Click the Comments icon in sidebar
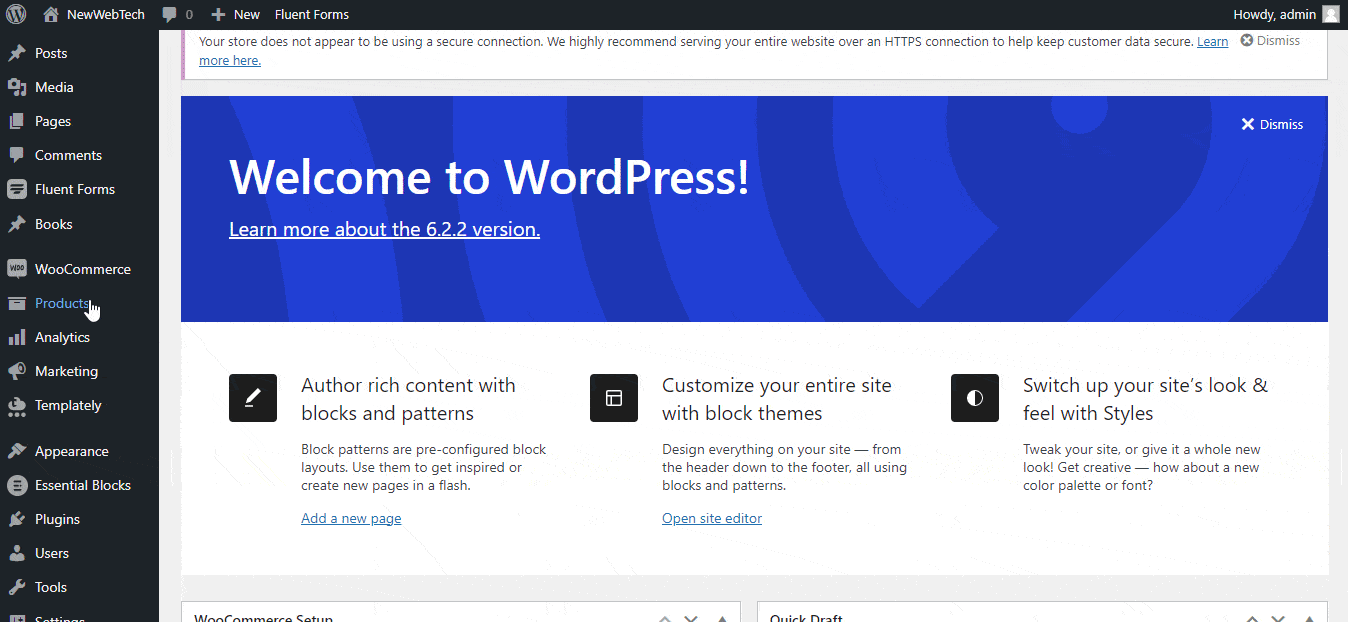1348x622 pixels. (x=17, y=155)
